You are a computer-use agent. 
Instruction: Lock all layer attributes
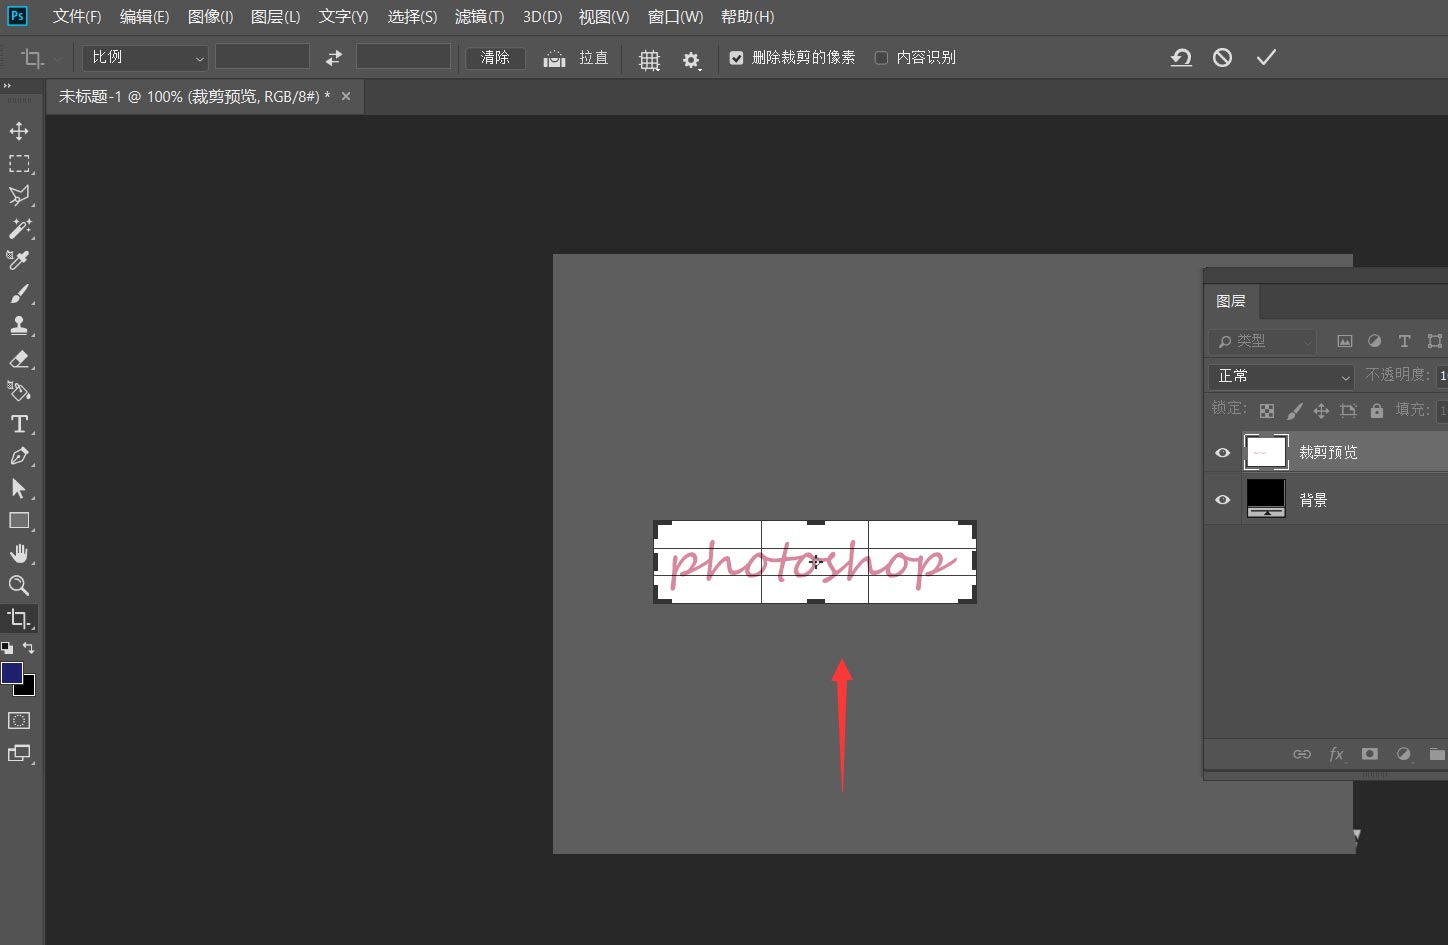(x=1377, y=411)
